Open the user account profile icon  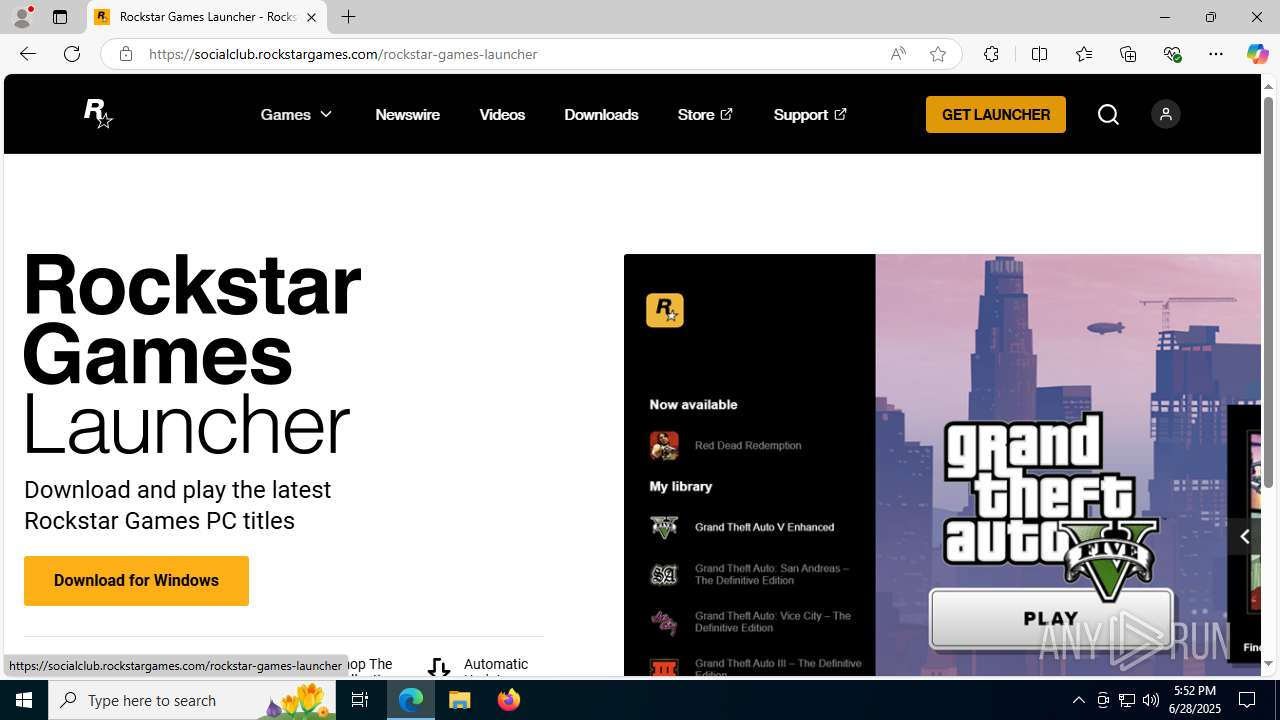(x=1165, y=114)
